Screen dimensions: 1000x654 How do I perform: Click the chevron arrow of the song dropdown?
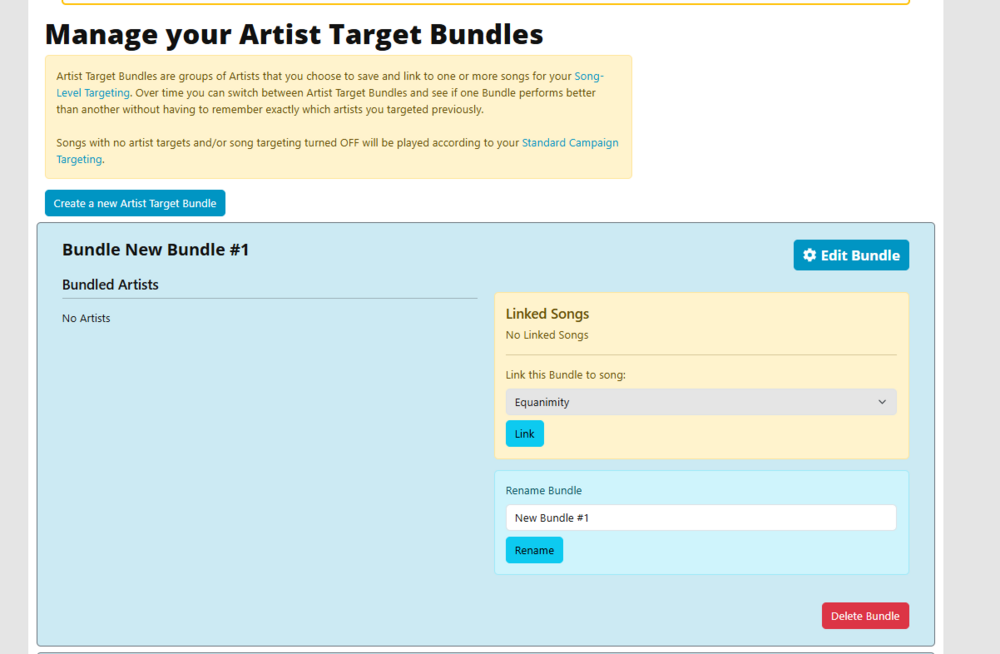(x=882, y=402)
